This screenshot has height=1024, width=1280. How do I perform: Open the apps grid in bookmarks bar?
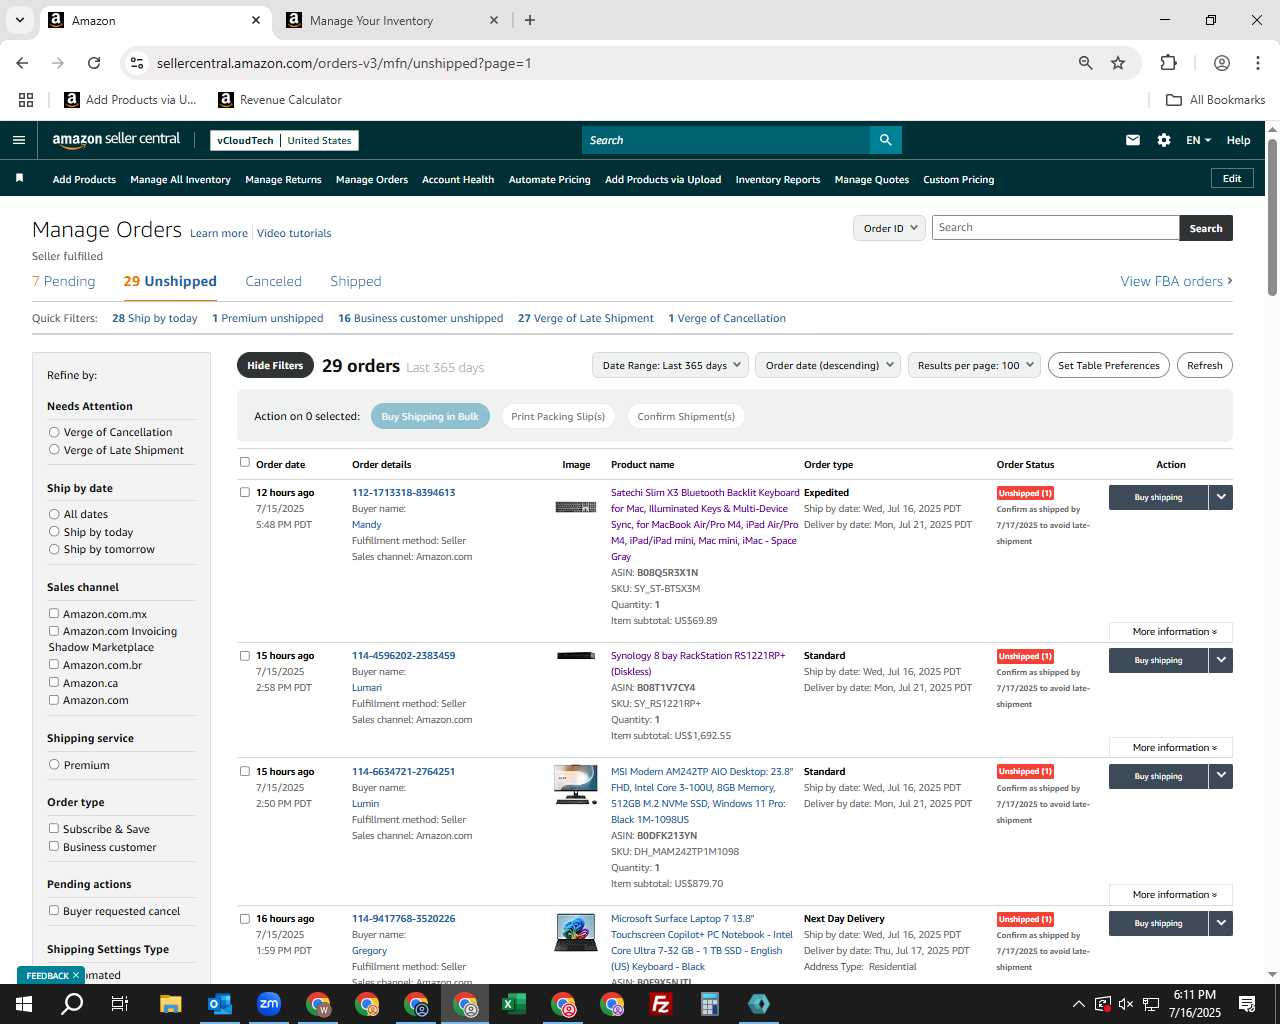(x=26, y=100)
